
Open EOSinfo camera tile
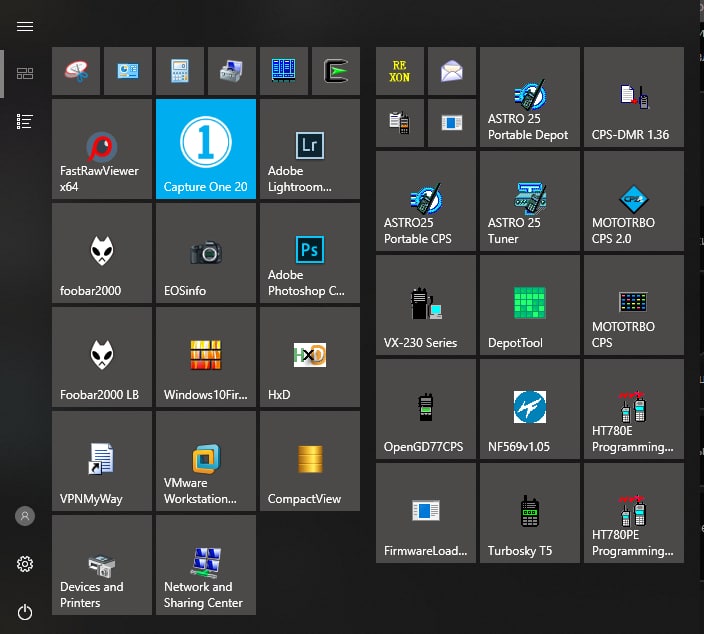(x=206, y=253)
